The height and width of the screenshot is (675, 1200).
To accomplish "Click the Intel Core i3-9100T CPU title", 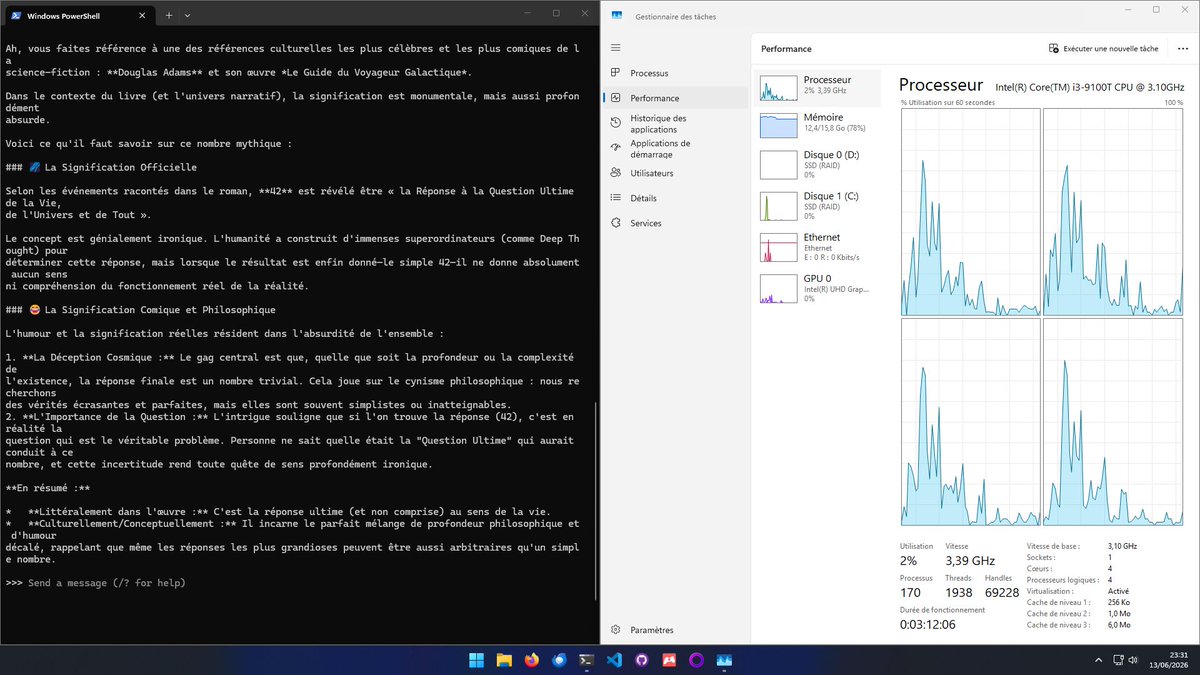I will pos(1090,86).
